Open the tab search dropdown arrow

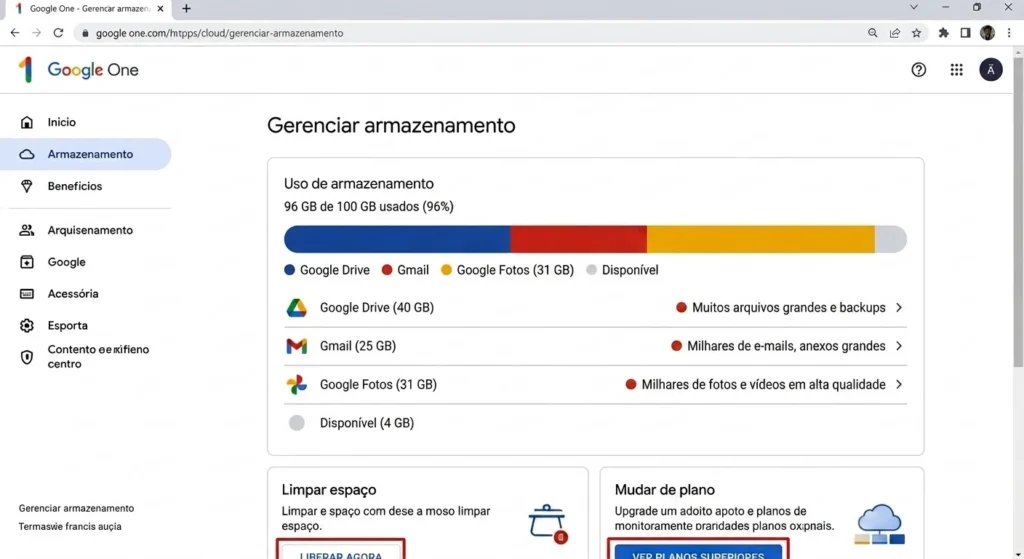point(914,8)
